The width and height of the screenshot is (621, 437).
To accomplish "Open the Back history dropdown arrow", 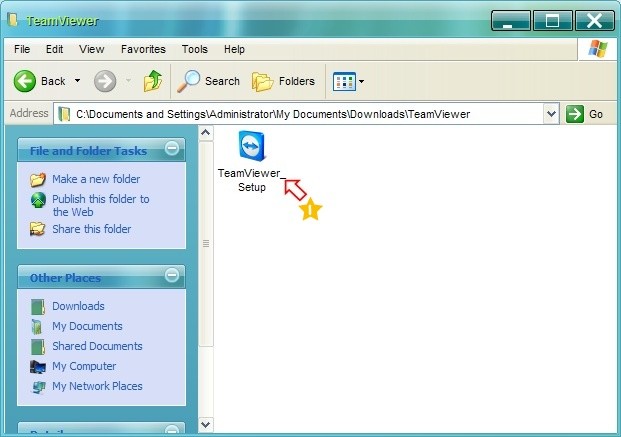I will point(78,81).
